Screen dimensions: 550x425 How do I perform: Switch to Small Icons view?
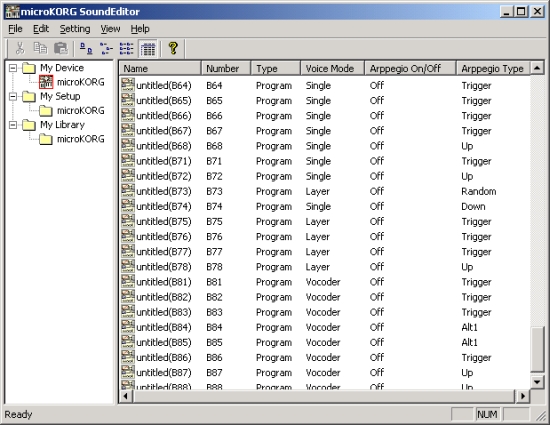[106, 48]
